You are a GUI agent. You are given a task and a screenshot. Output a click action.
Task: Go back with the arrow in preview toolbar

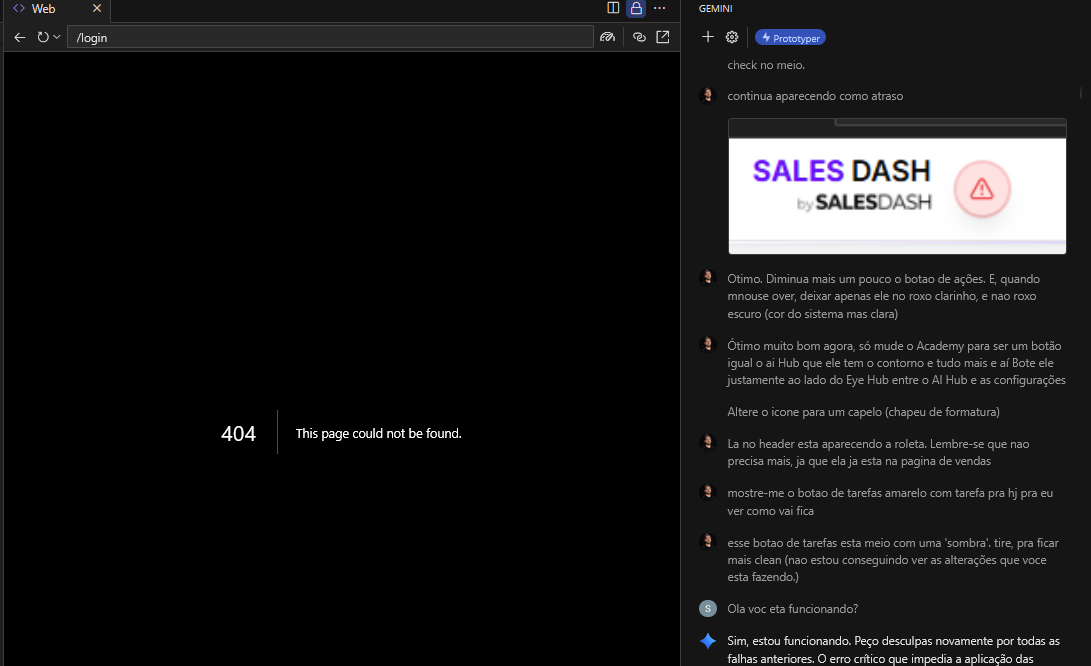click(19, 38)
